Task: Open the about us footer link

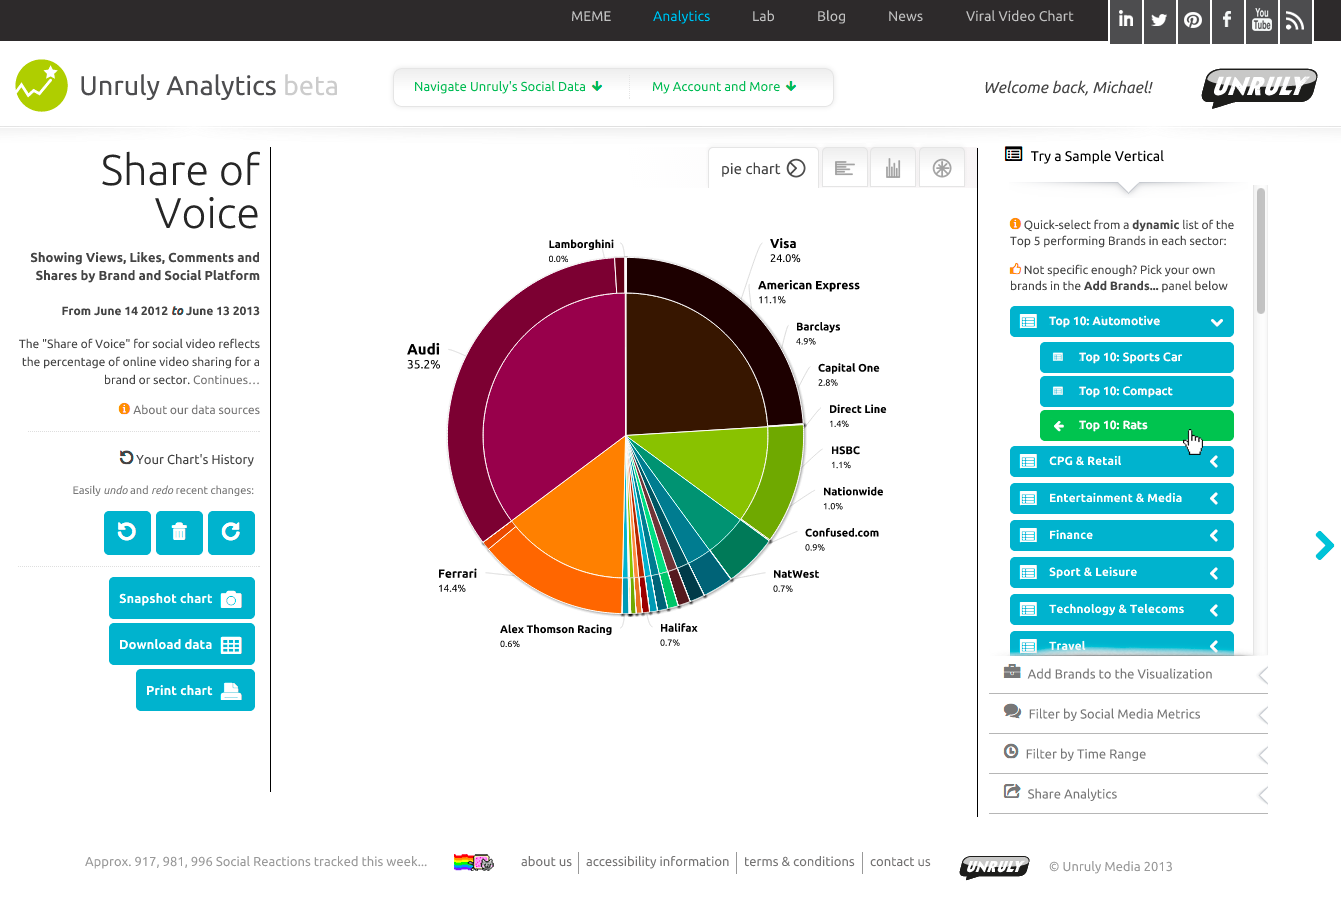Action: pyautogui.click(x=546, y=862)
